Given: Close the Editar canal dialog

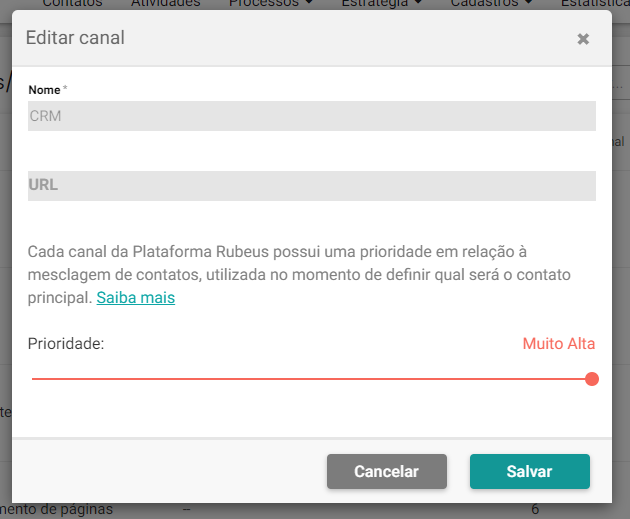Looking at the screenshot, I should coord(583,39).
